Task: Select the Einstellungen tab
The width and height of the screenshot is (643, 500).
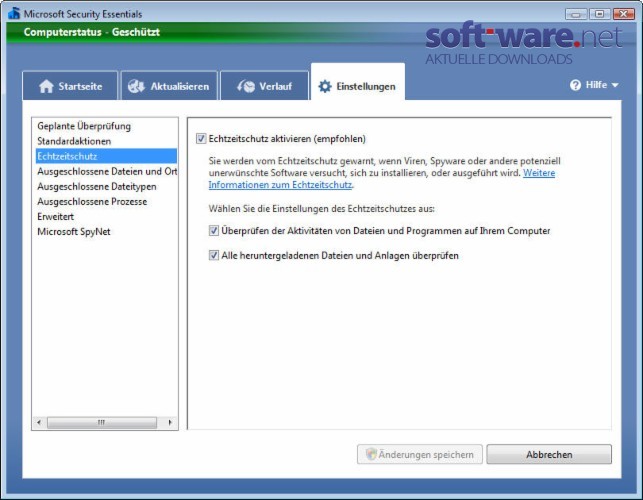Action: pyautogui.click(x=358, y=82)
